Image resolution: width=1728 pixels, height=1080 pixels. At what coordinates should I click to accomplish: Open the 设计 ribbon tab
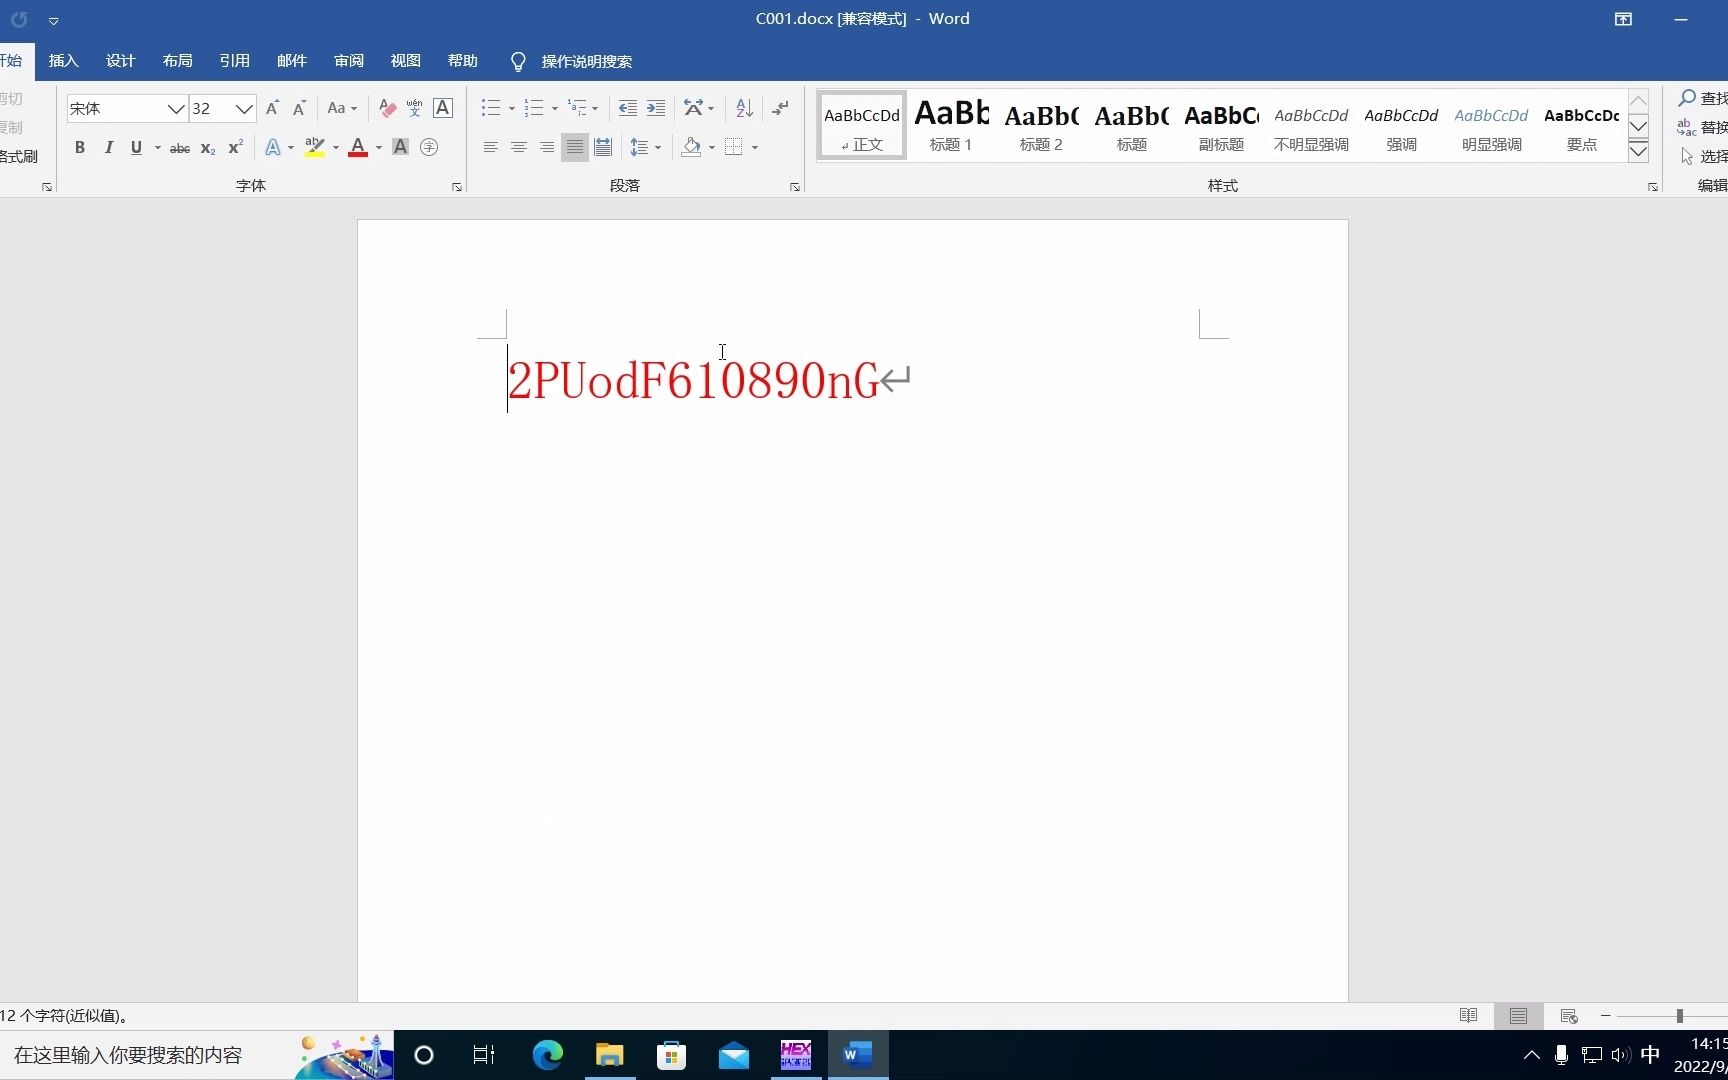click(x=120, y=61)
